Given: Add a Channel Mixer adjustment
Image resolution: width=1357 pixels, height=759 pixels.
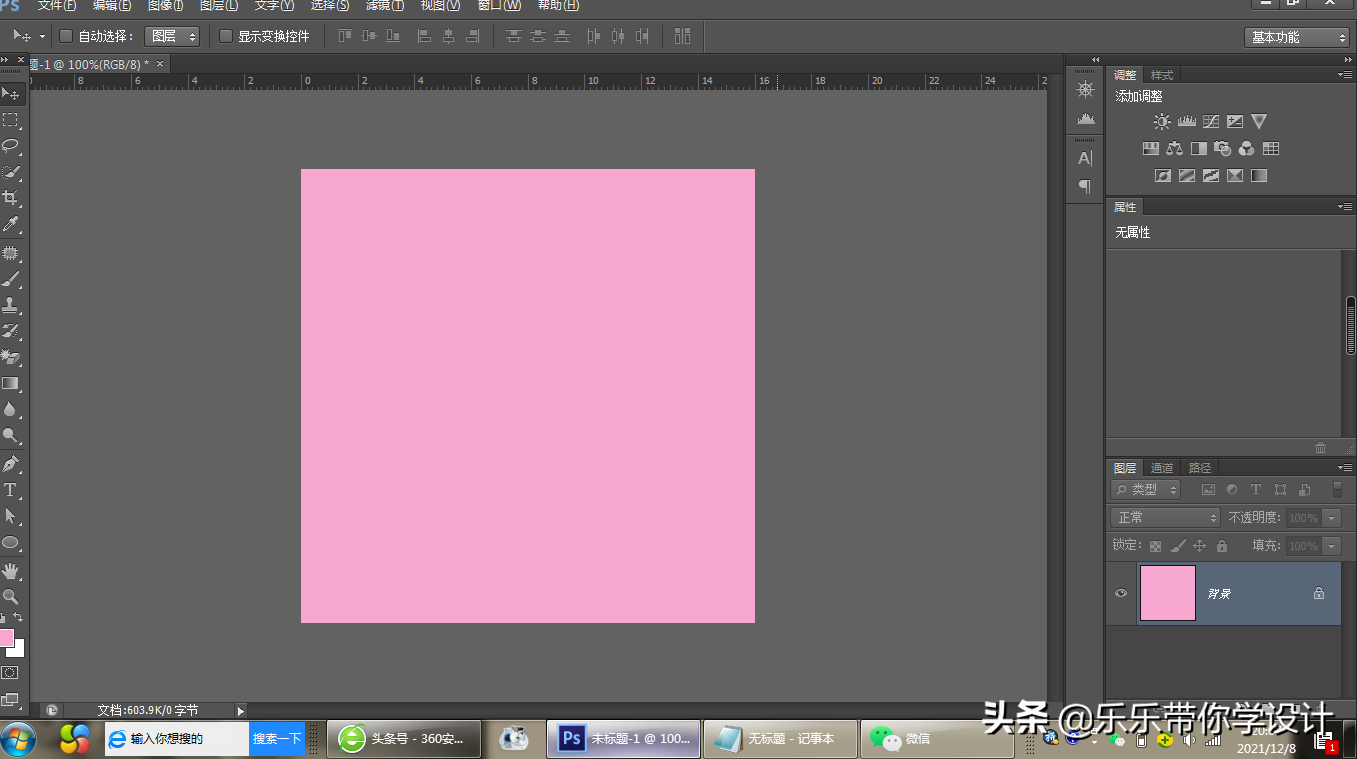Looking at the screenshot, I should [1247, 149].
